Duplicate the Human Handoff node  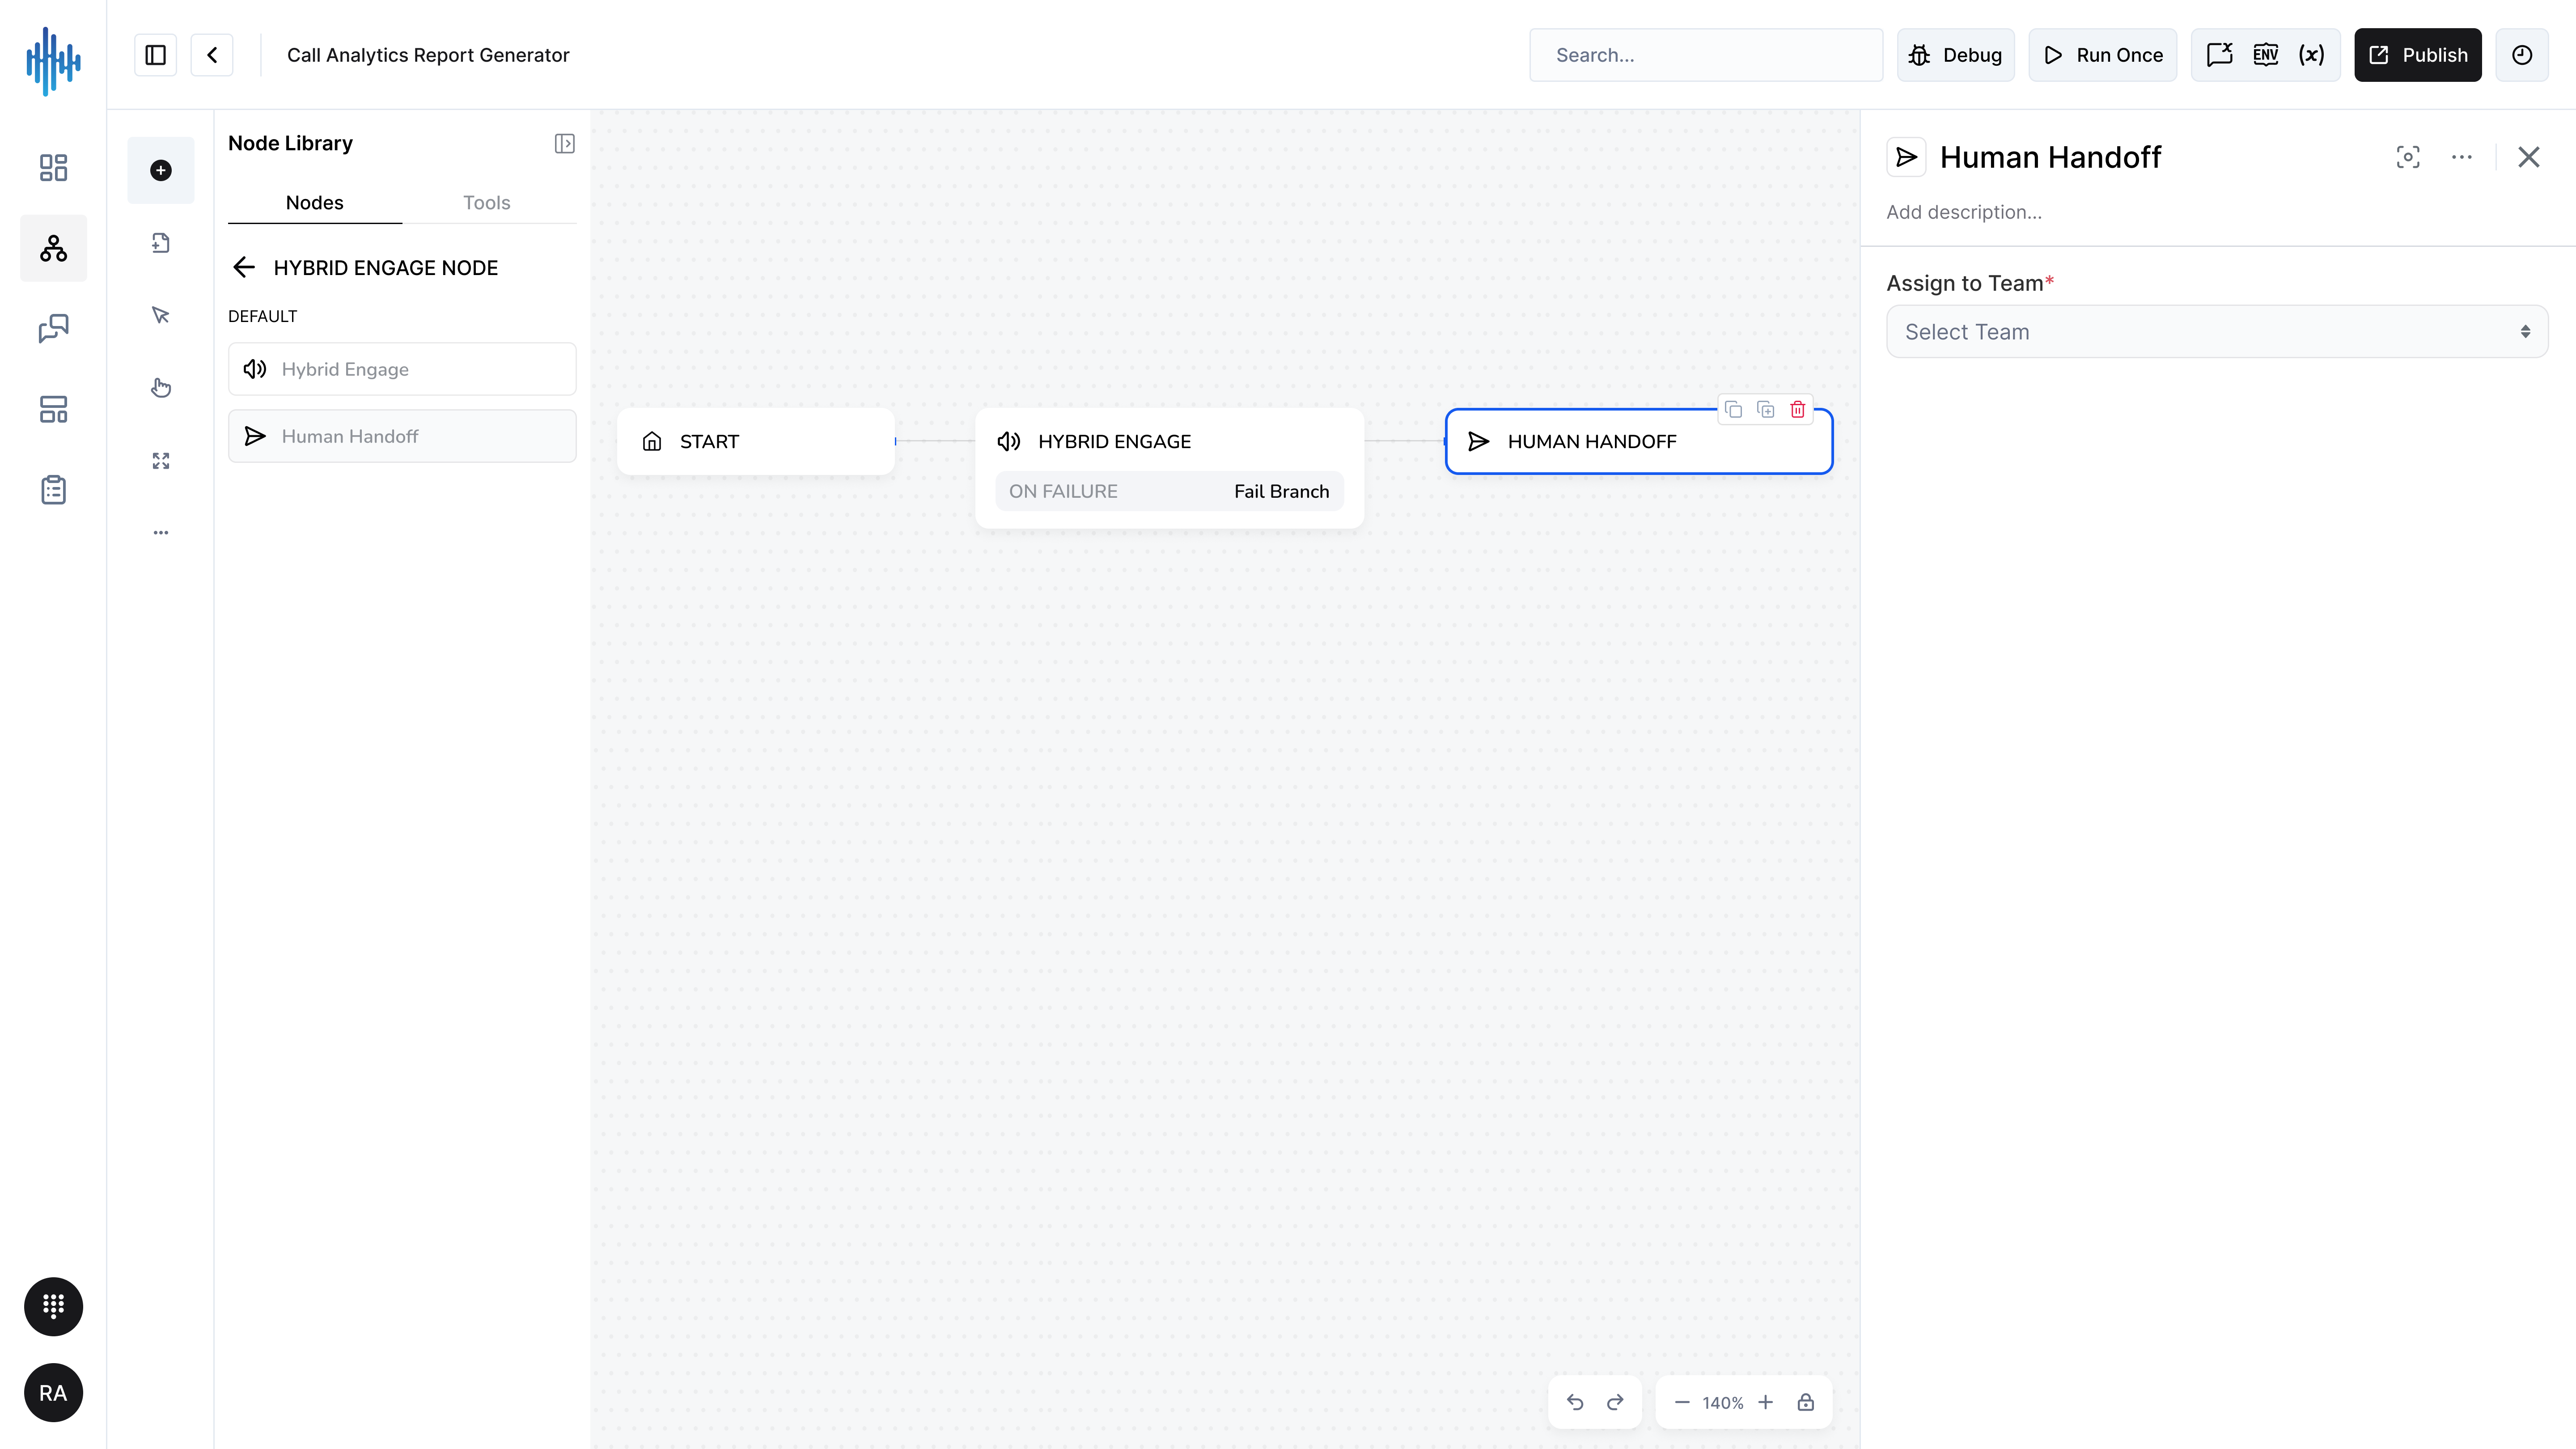tap(1766, 410)
